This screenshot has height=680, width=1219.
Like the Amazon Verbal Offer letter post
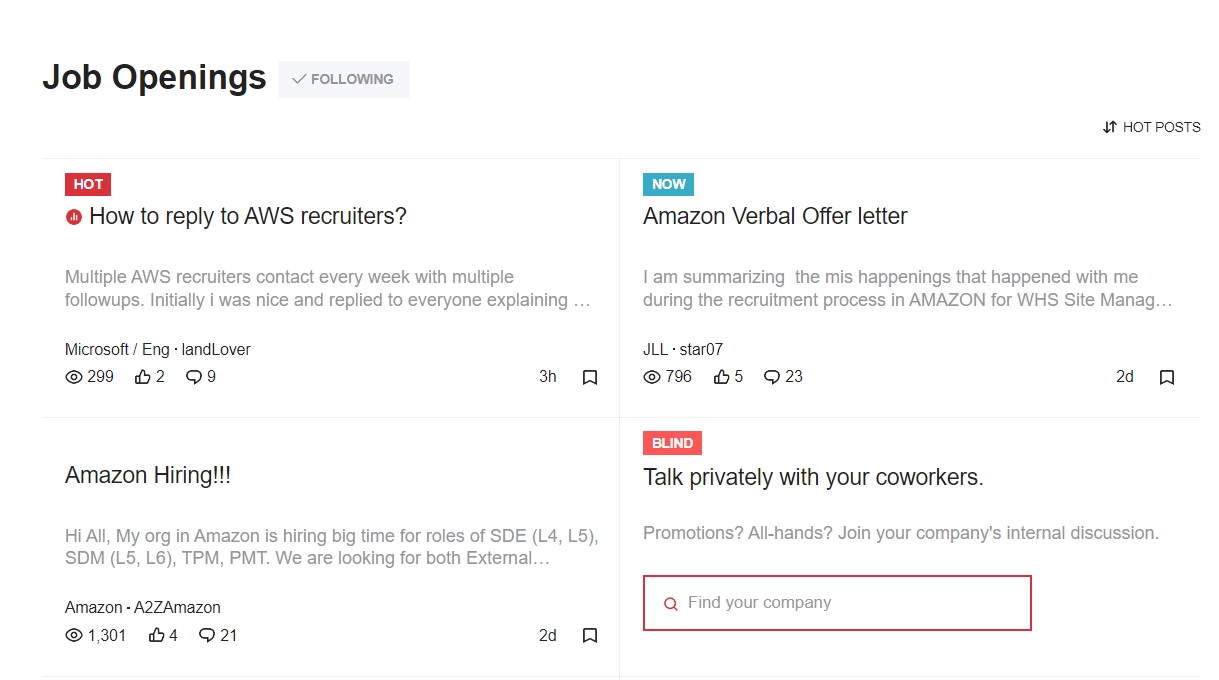pos(723,377)
